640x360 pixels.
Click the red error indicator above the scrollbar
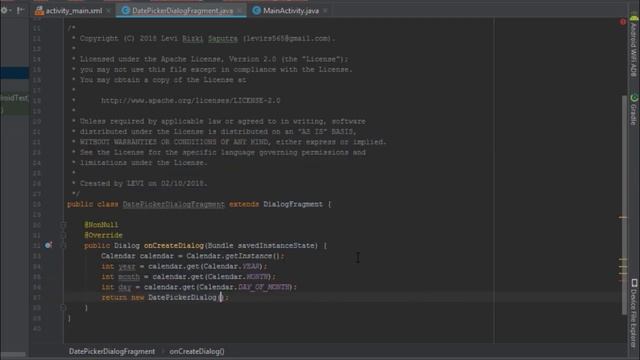623,22
